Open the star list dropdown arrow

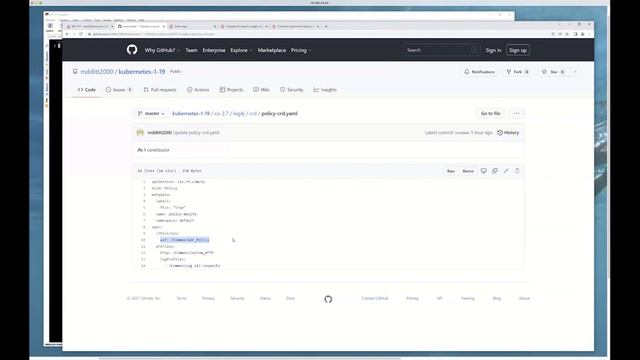coord(575,72)
